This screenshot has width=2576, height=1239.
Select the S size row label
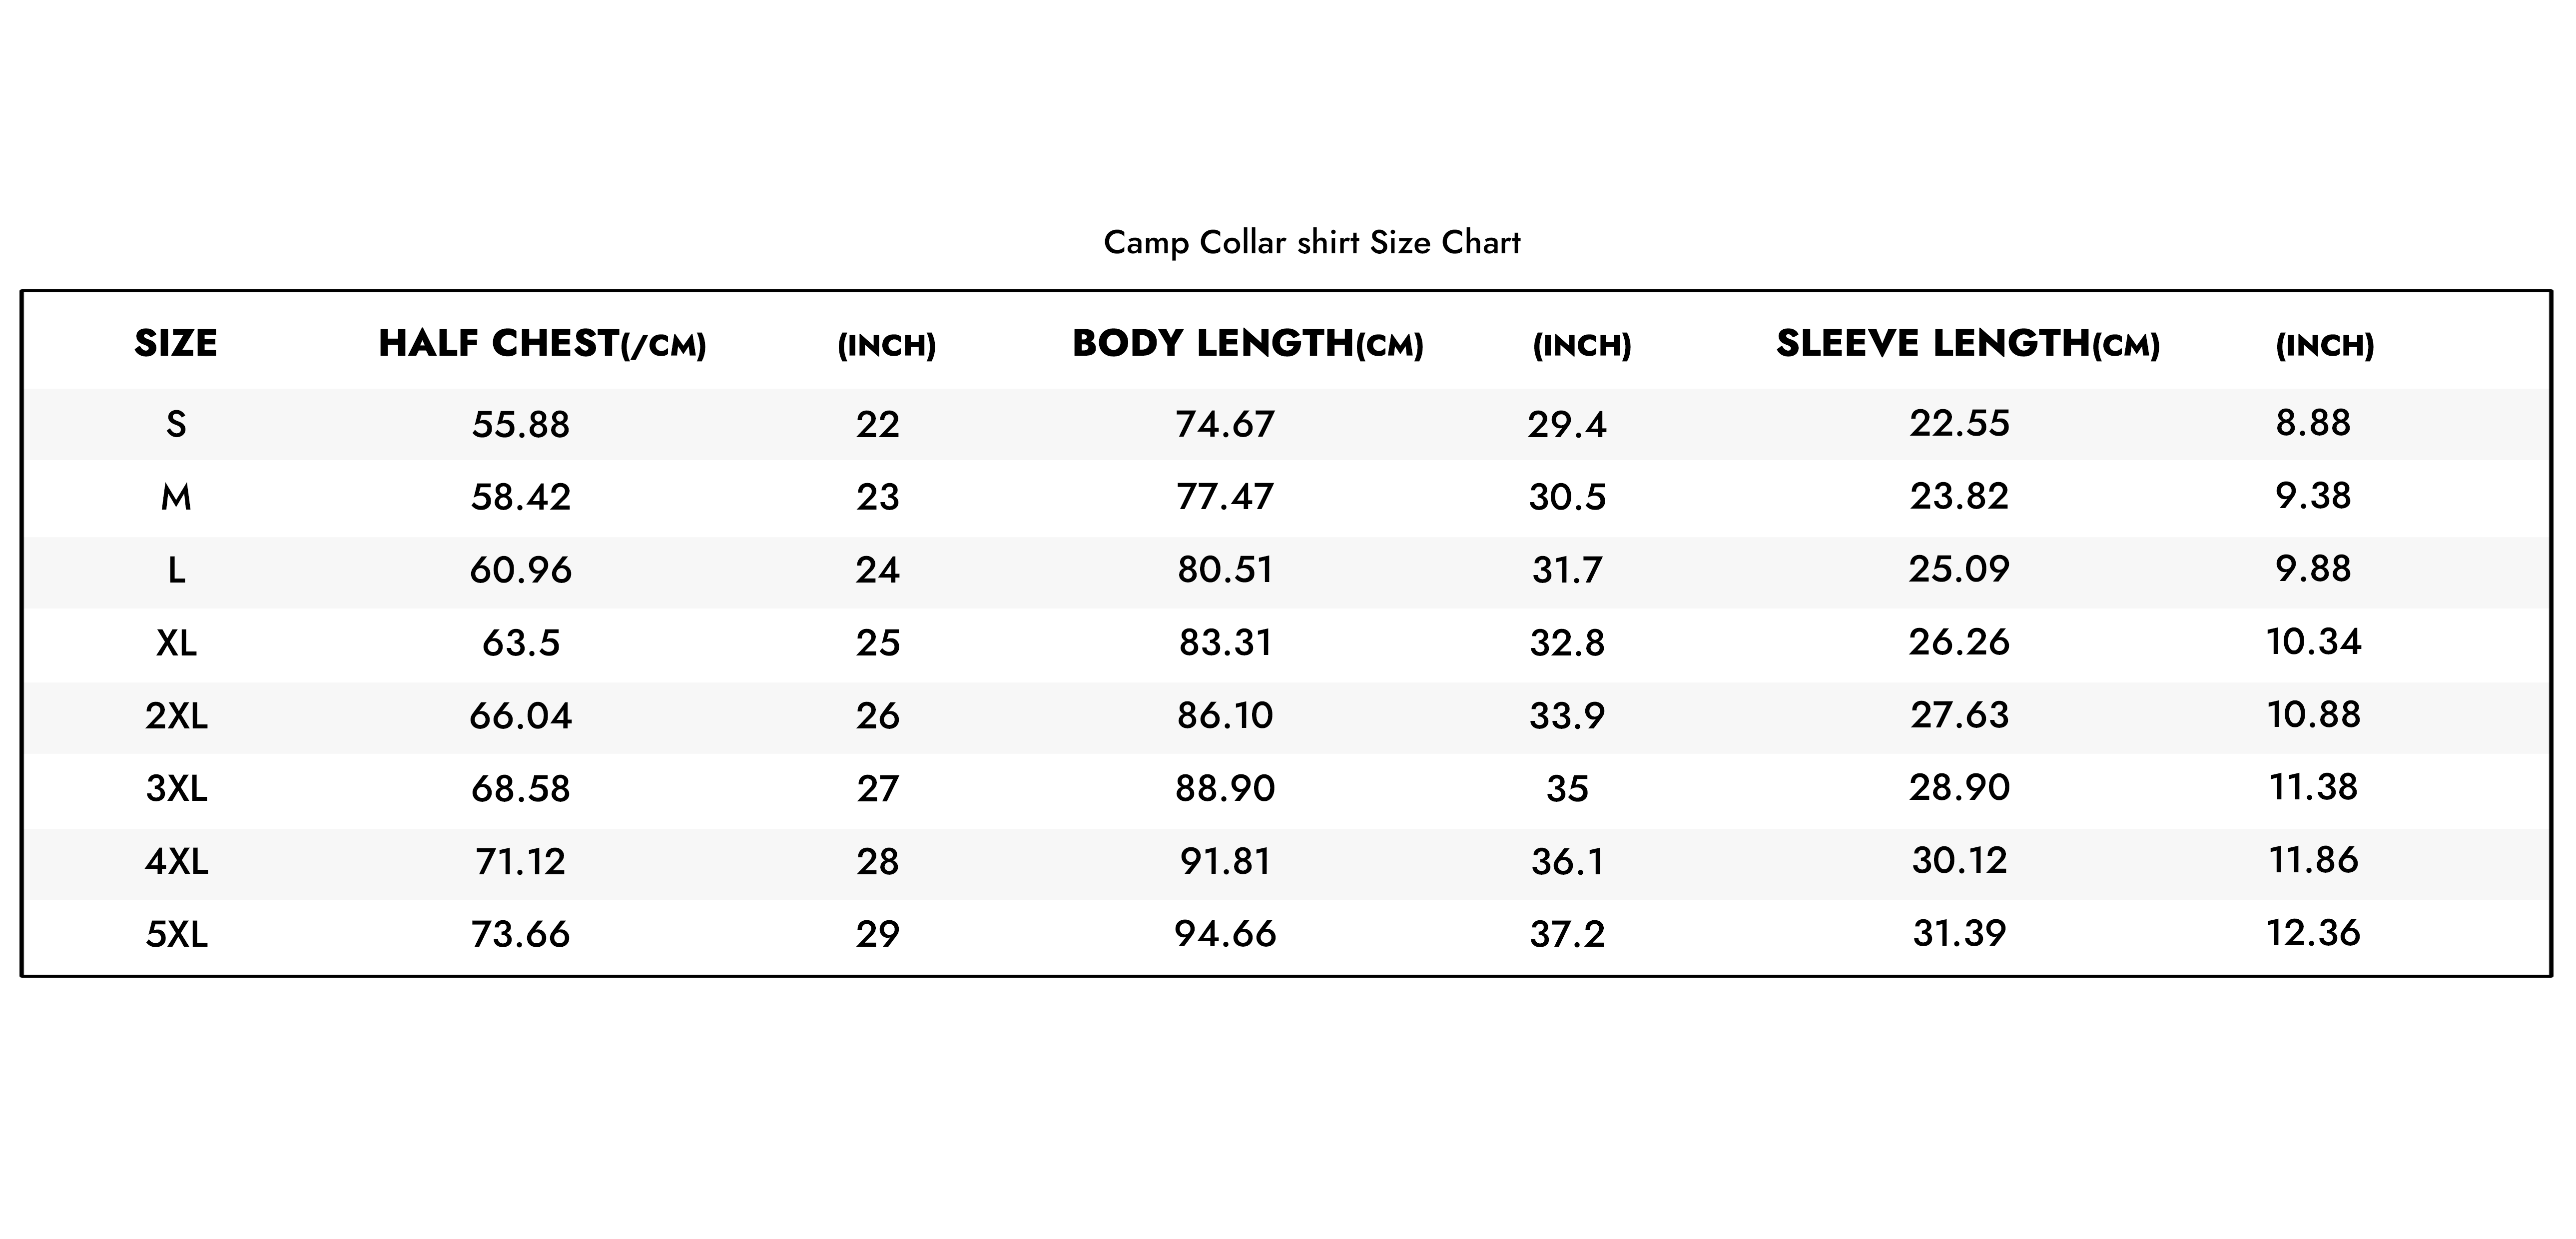point(176,425)
